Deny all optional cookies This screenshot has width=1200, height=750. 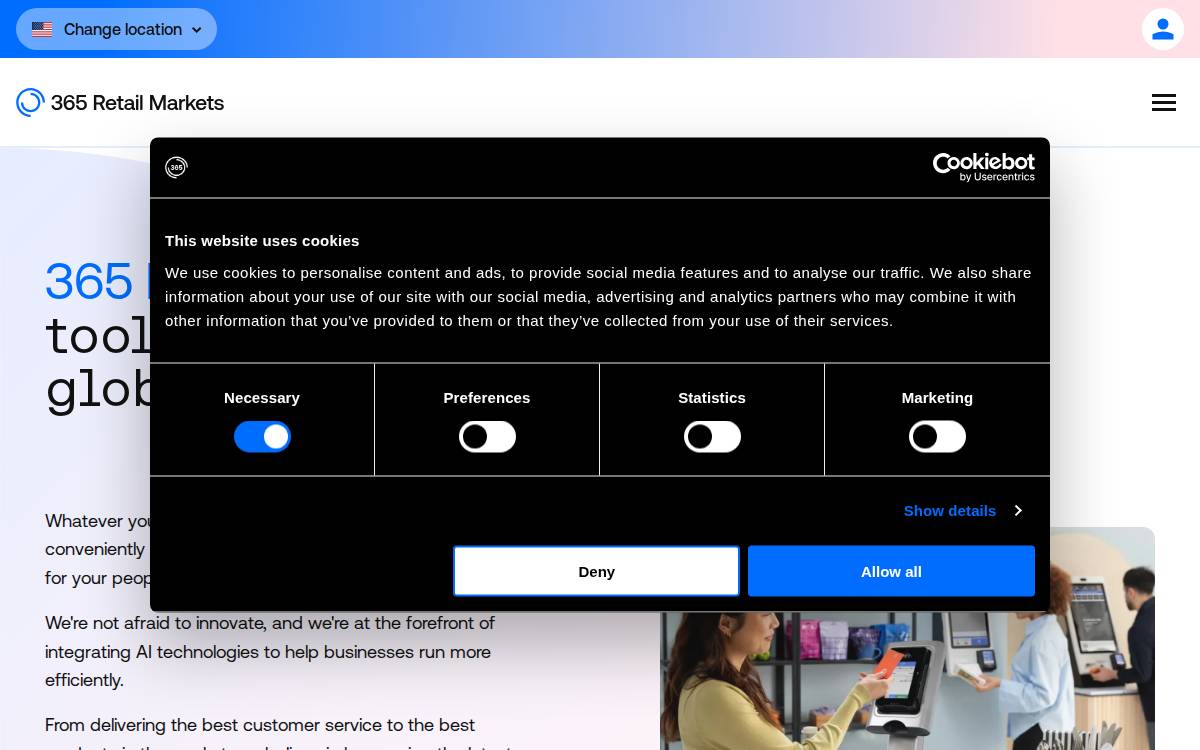(x=596, y=571)
